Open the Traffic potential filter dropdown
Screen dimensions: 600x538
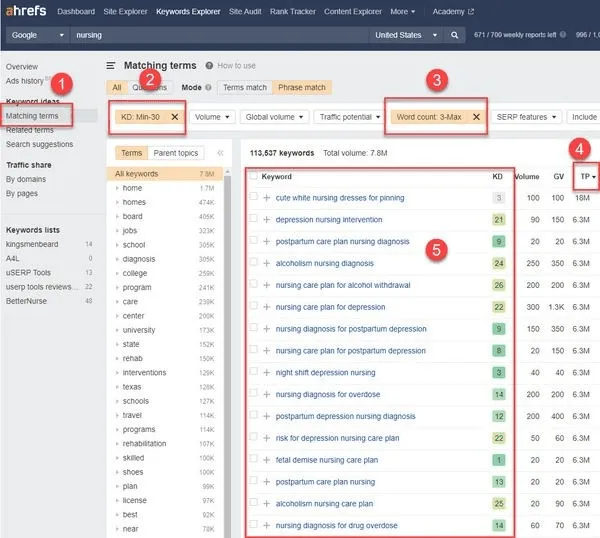[x=350, y=117]
